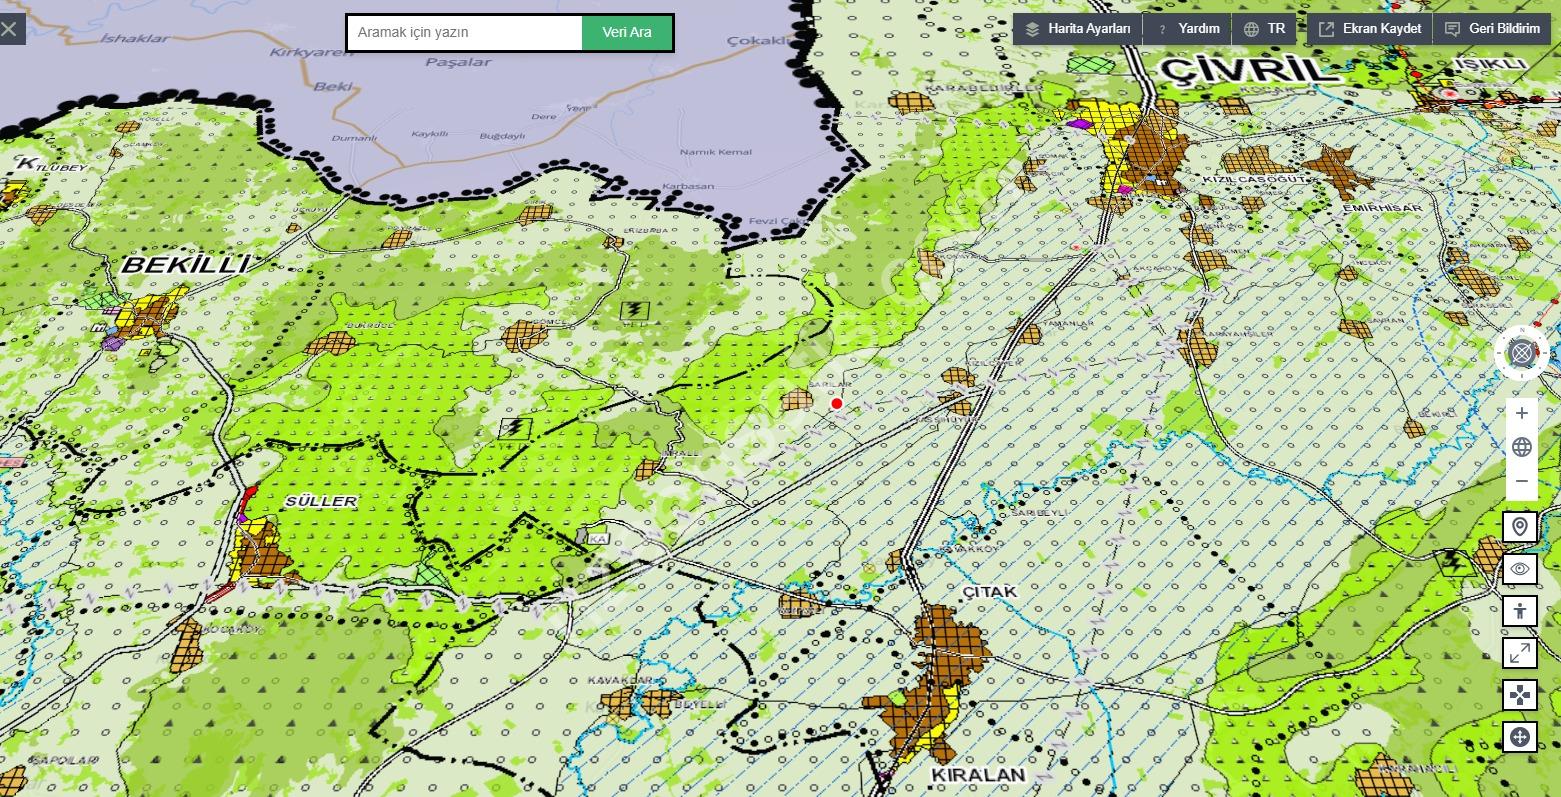Open Harita Ayarları map settings
This screenshot has height=797, width=1561.
click(1078, 29)
